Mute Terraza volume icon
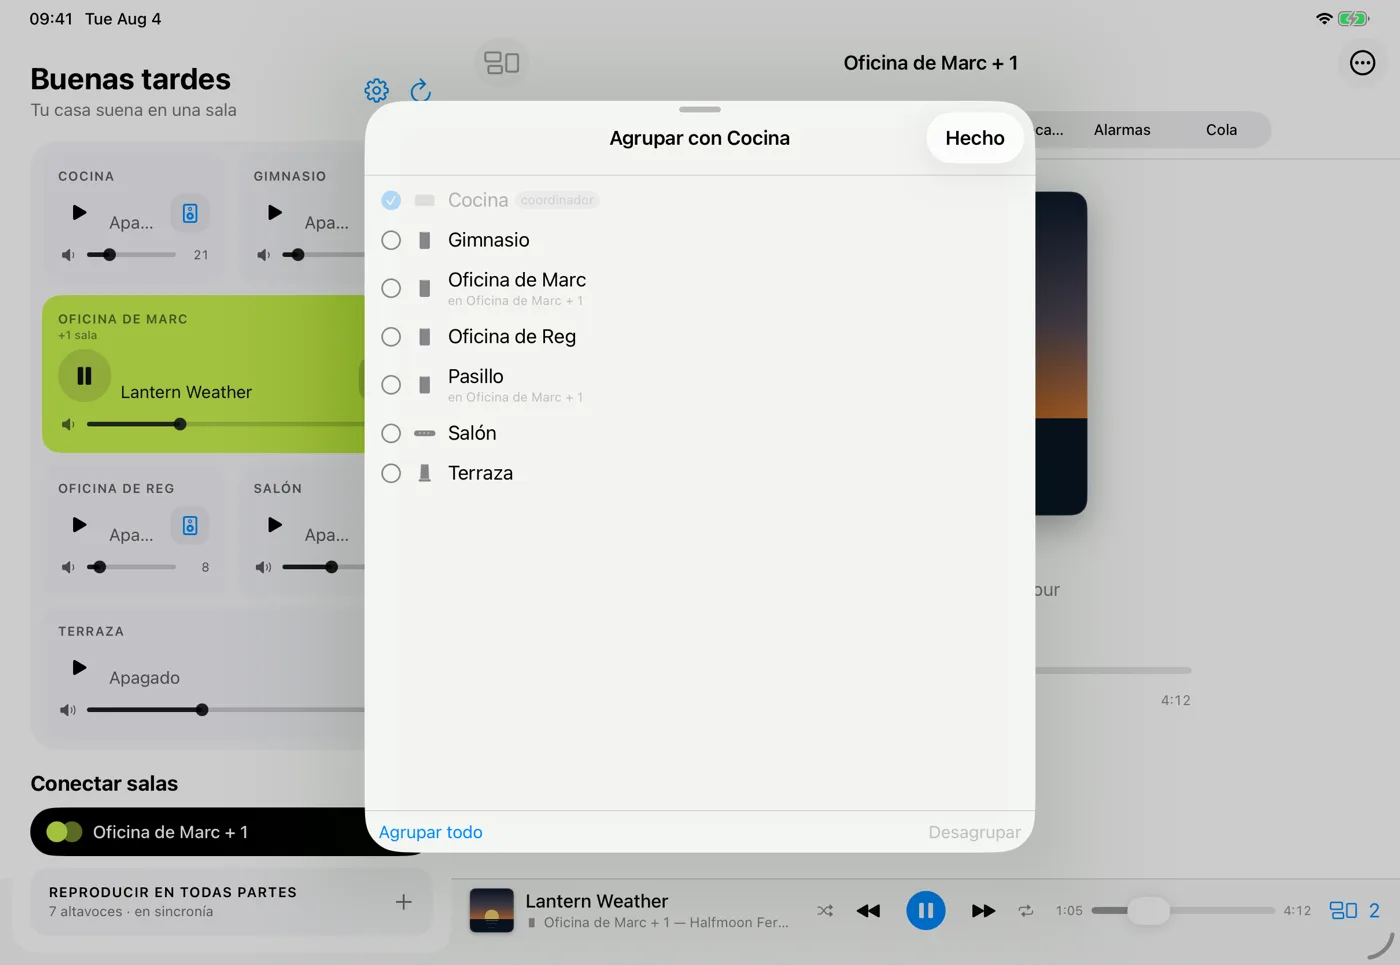Screen dimensions: 1400x965 pos(68,710)
